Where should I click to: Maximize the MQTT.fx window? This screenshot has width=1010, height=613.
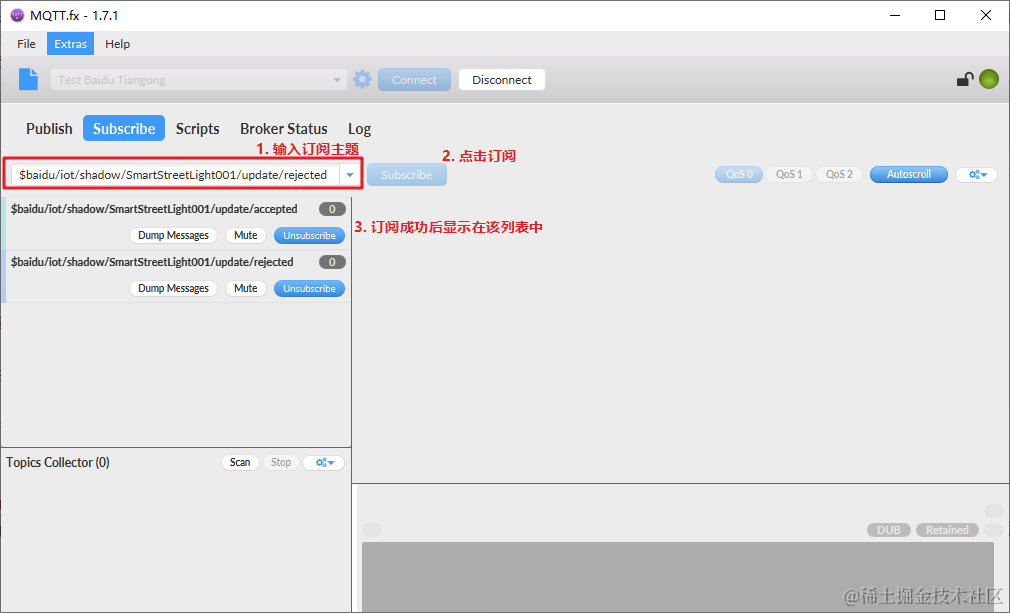tap(940, 15)
